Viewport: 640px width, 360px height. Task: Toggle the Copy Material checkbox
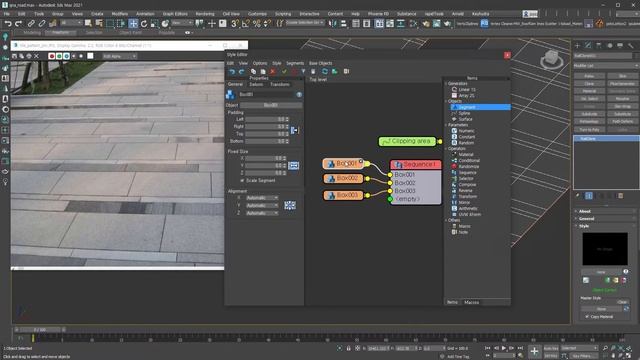coord(587,316)
